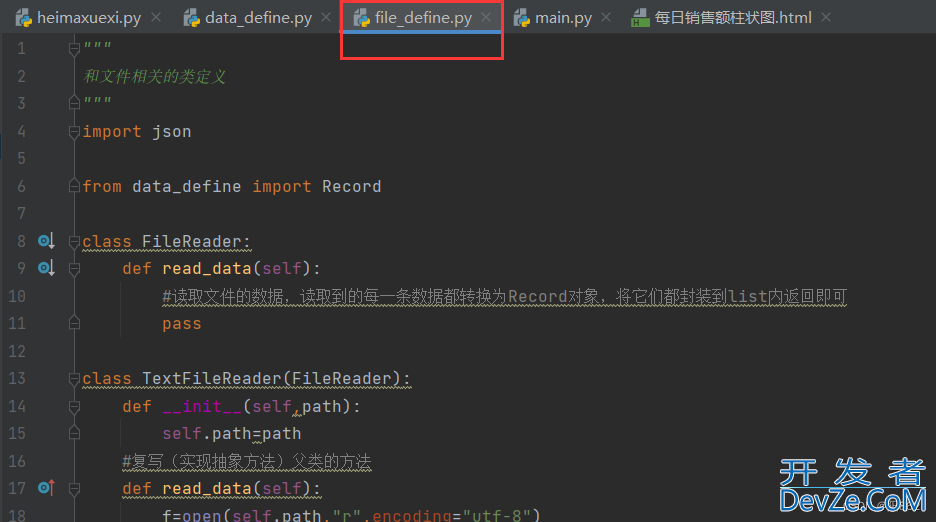Click the Python icon on heimaxuexi.py tab
This screenshot has height=522, width=936.
point(24,19)
